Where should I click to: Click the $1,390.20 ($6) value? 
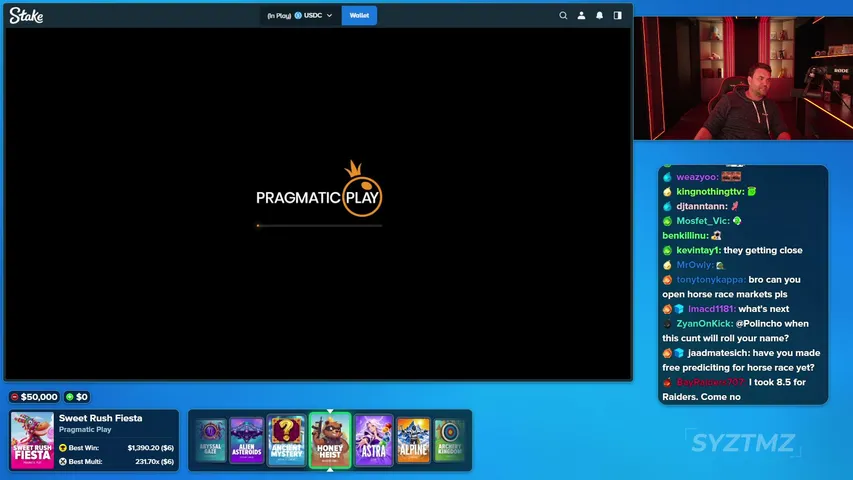tap(151, 447)
